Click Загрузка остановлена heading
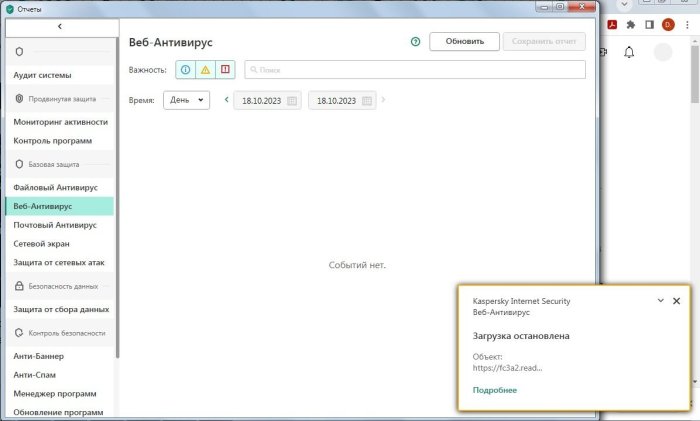Viewport: 700px width, 421px height. point(521,336)
